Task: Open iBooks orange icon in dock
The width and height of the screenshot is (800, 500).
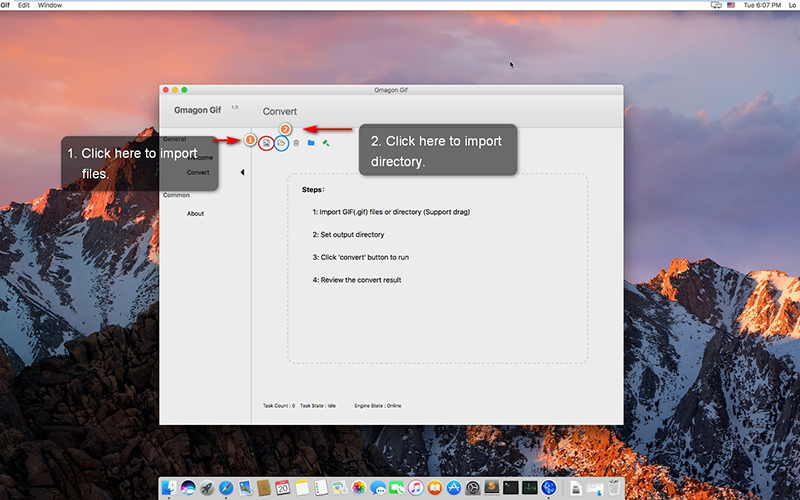Action: click(435, 488)
